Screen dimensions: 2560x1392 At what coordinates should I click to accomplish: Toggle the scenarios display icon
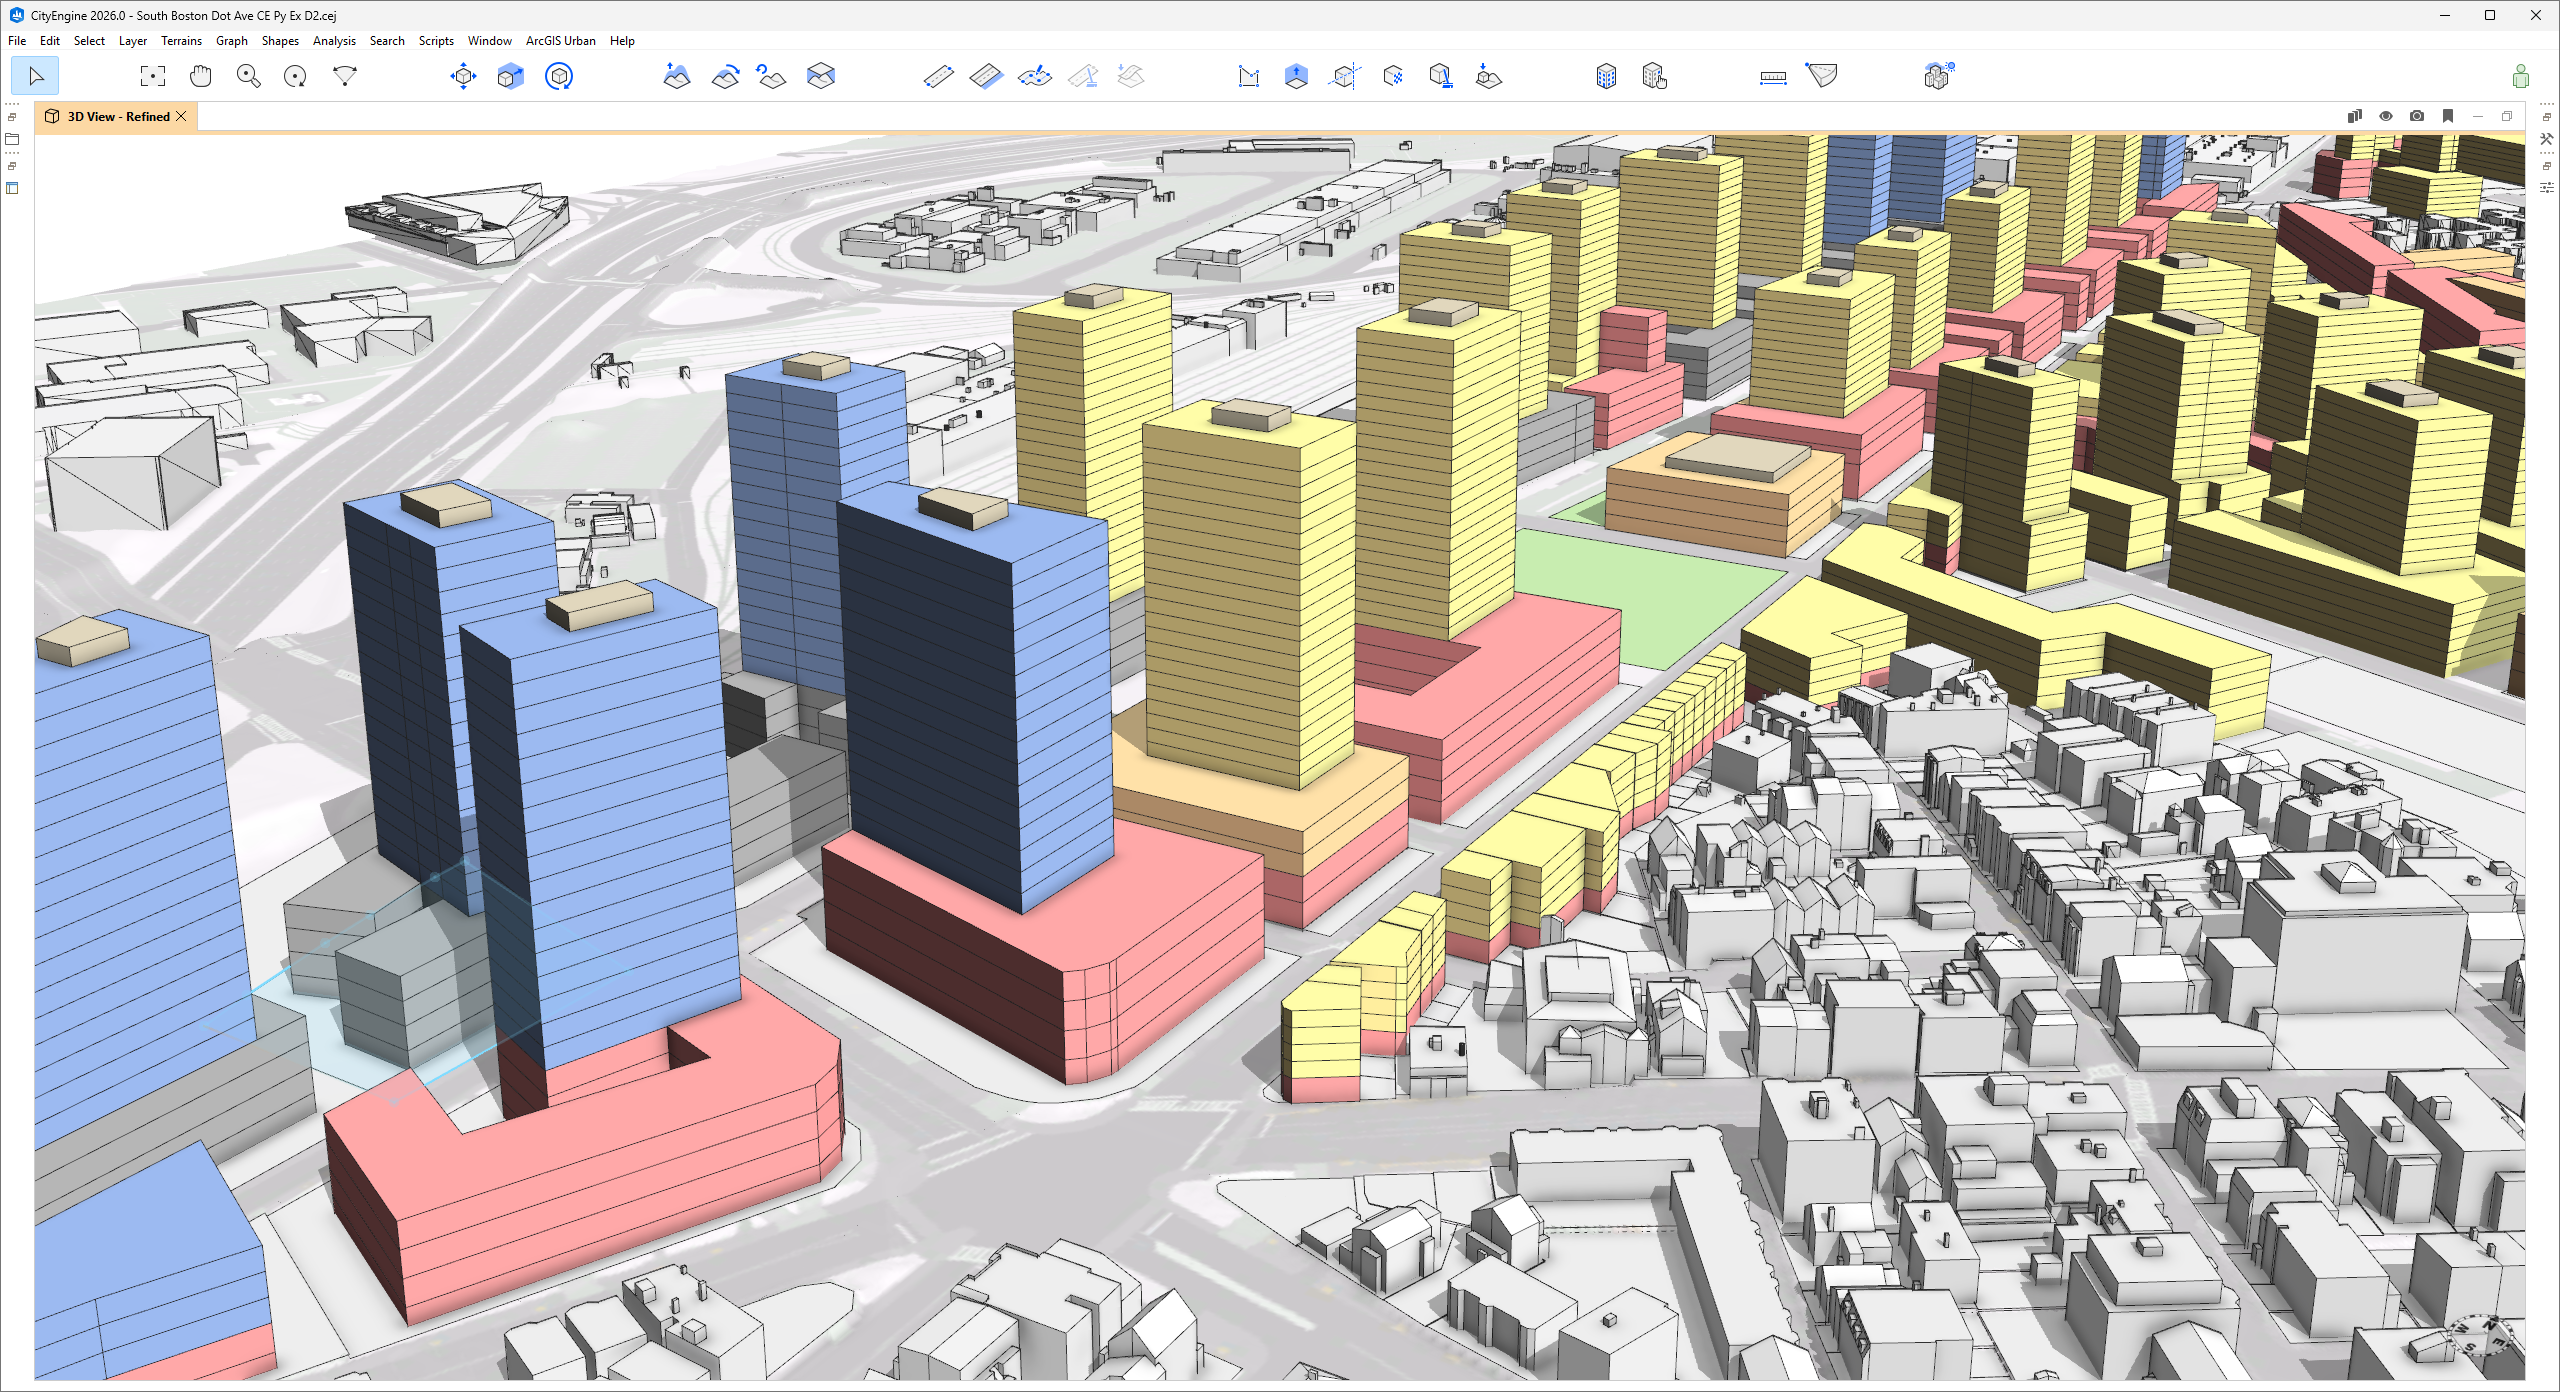coord(2355,116)
